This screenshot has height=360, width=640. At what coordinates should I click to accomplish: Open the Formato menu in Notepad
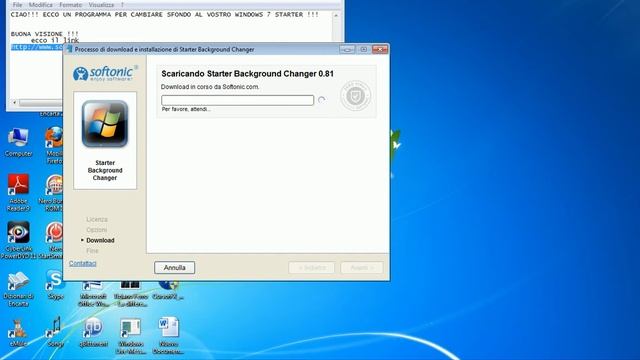tap(70, 5)
